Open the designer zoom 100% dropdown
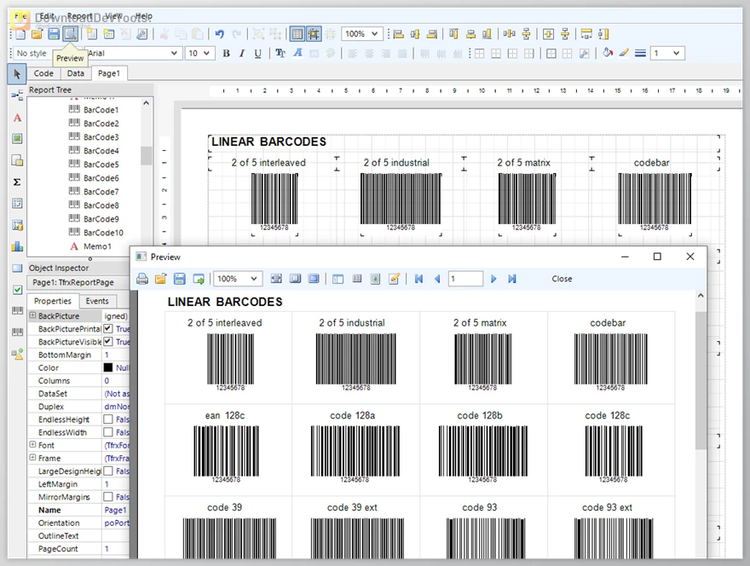The height and width of the screenshot is (566, 750). tap(375, 34)
